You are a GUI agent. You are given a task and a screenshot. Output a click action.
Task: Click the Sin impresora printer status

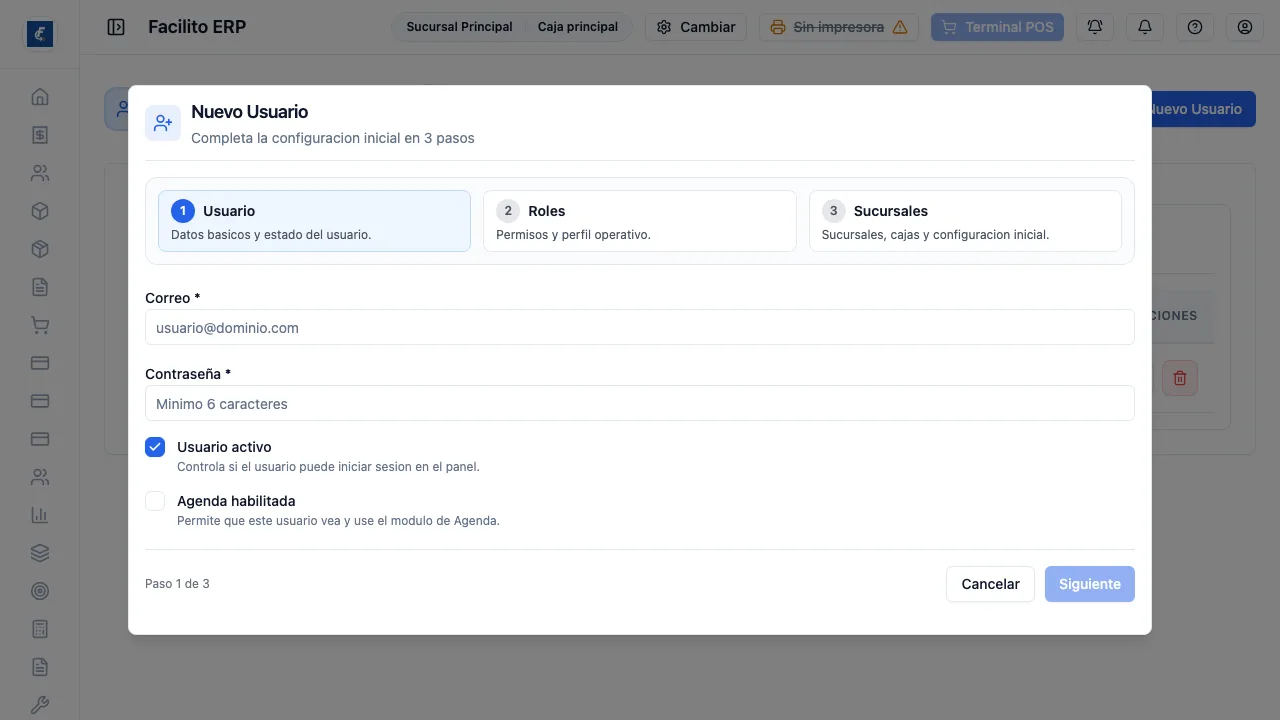(x=839, y=27)
